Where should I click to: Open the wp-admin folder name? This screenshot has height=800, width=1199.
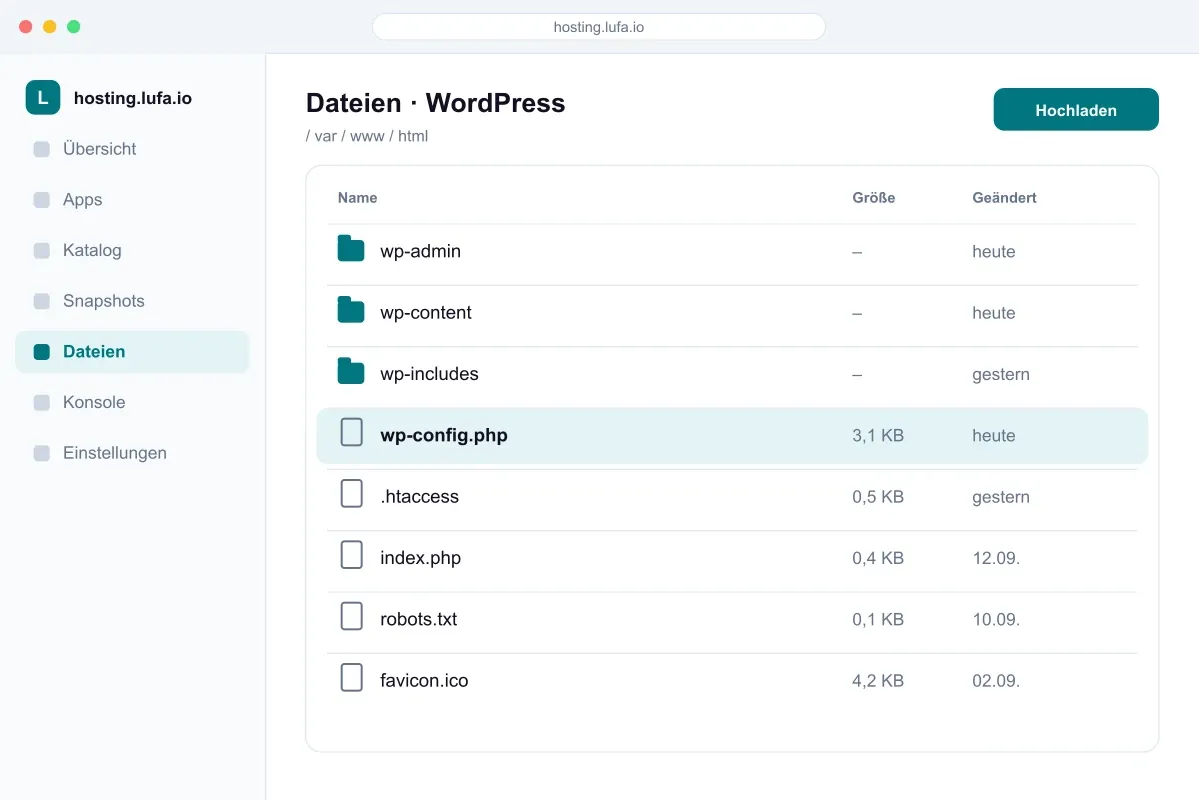(421, 251)
